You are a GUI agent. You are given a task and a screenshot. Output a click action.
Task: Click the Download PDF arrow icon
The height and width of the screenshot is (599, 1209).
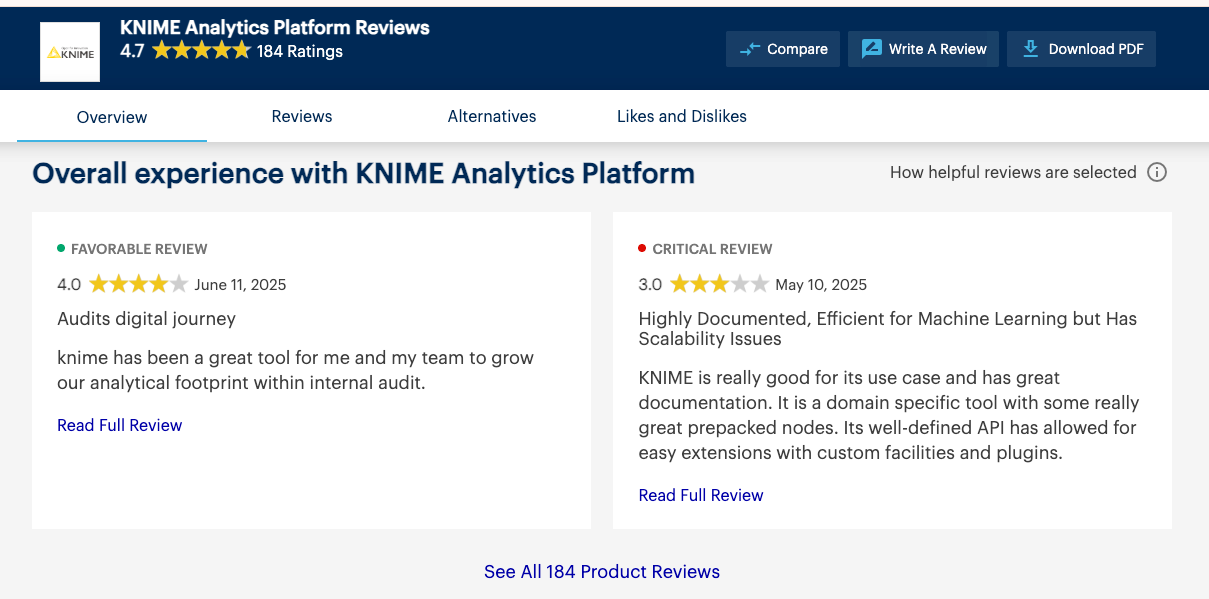[1030, 49]
